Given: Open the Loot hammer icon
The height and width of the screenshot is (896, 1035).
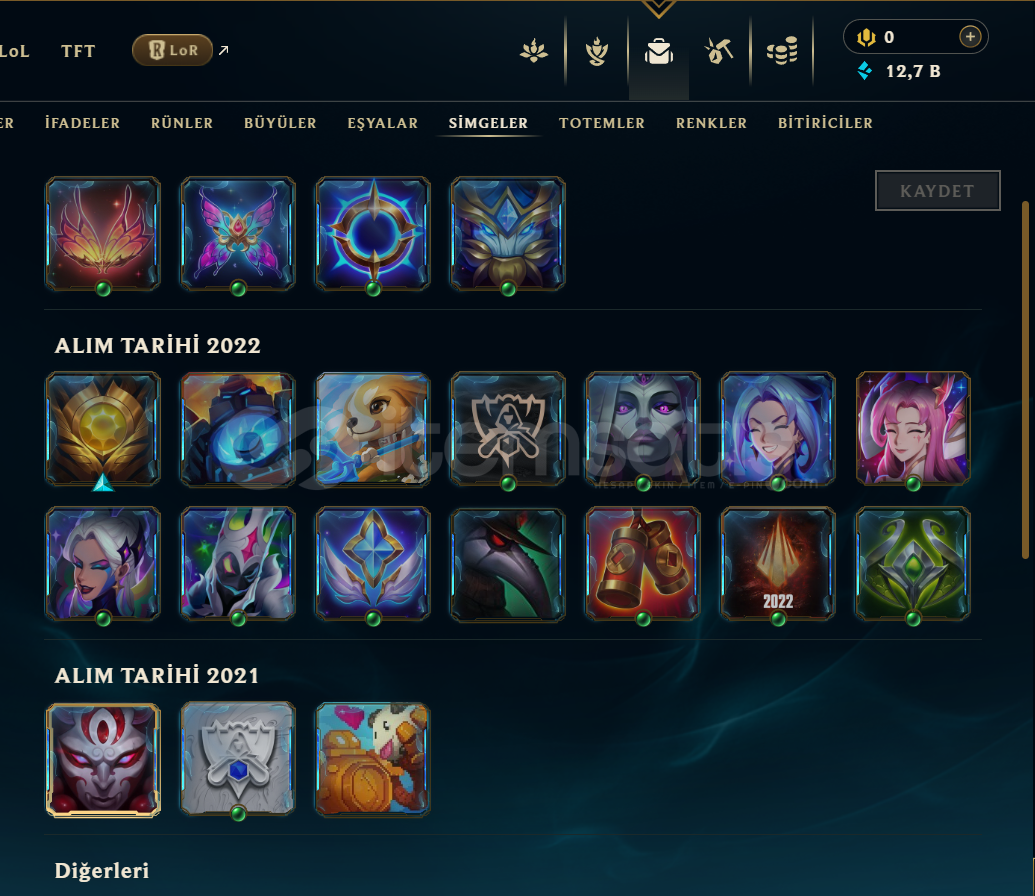Looking at the screenshot, I should click(719, 52).
